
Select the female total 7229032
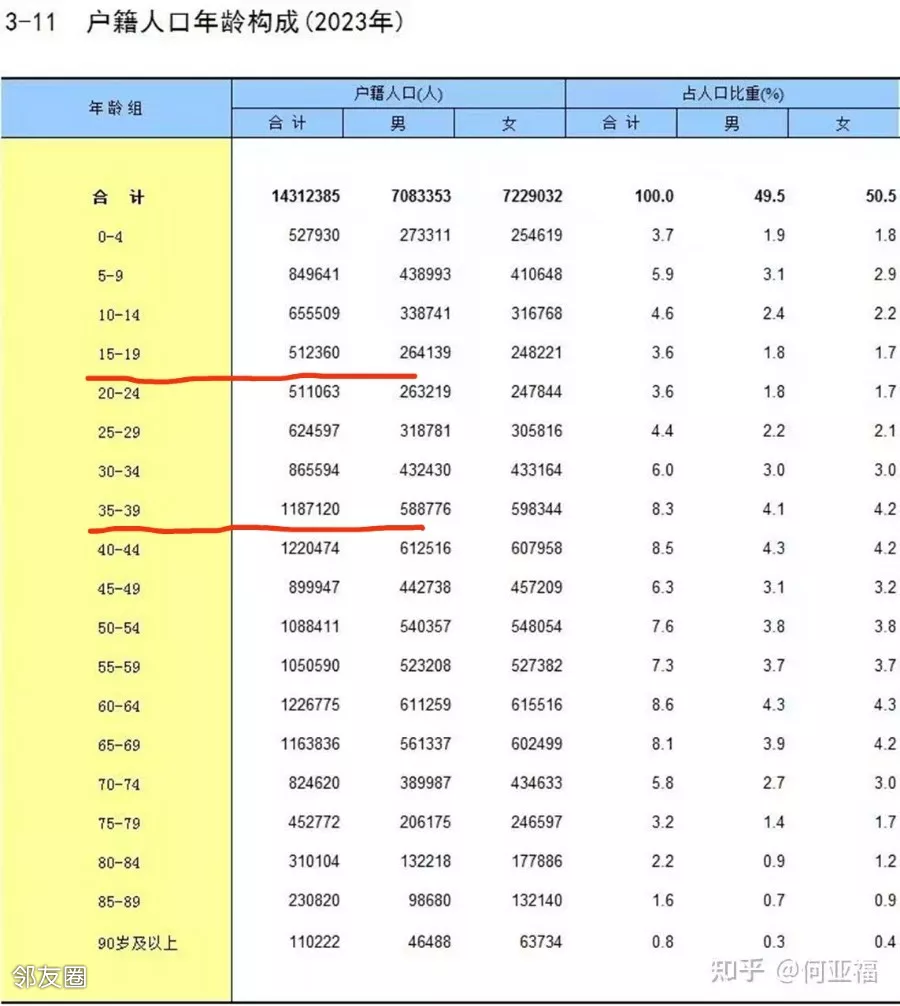(x=531, y=197)
